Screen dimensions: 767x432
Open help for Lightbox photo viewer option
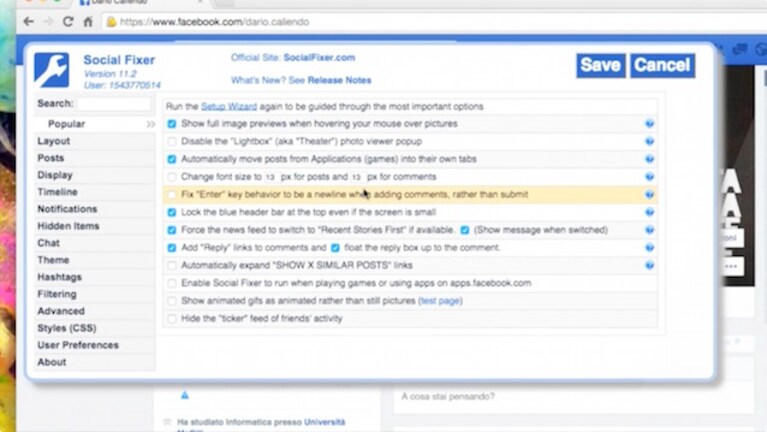[x=649, y=141]
